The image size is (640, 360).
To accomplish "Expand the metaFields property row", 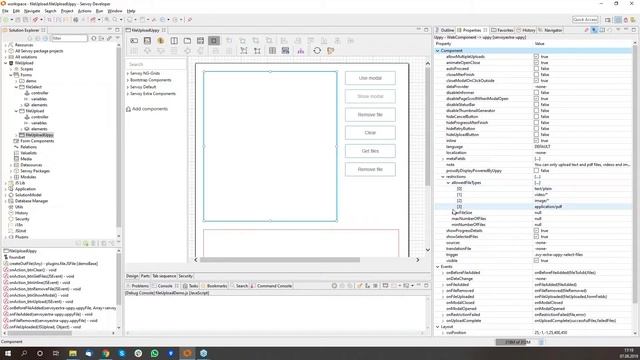I will (443, 159).
